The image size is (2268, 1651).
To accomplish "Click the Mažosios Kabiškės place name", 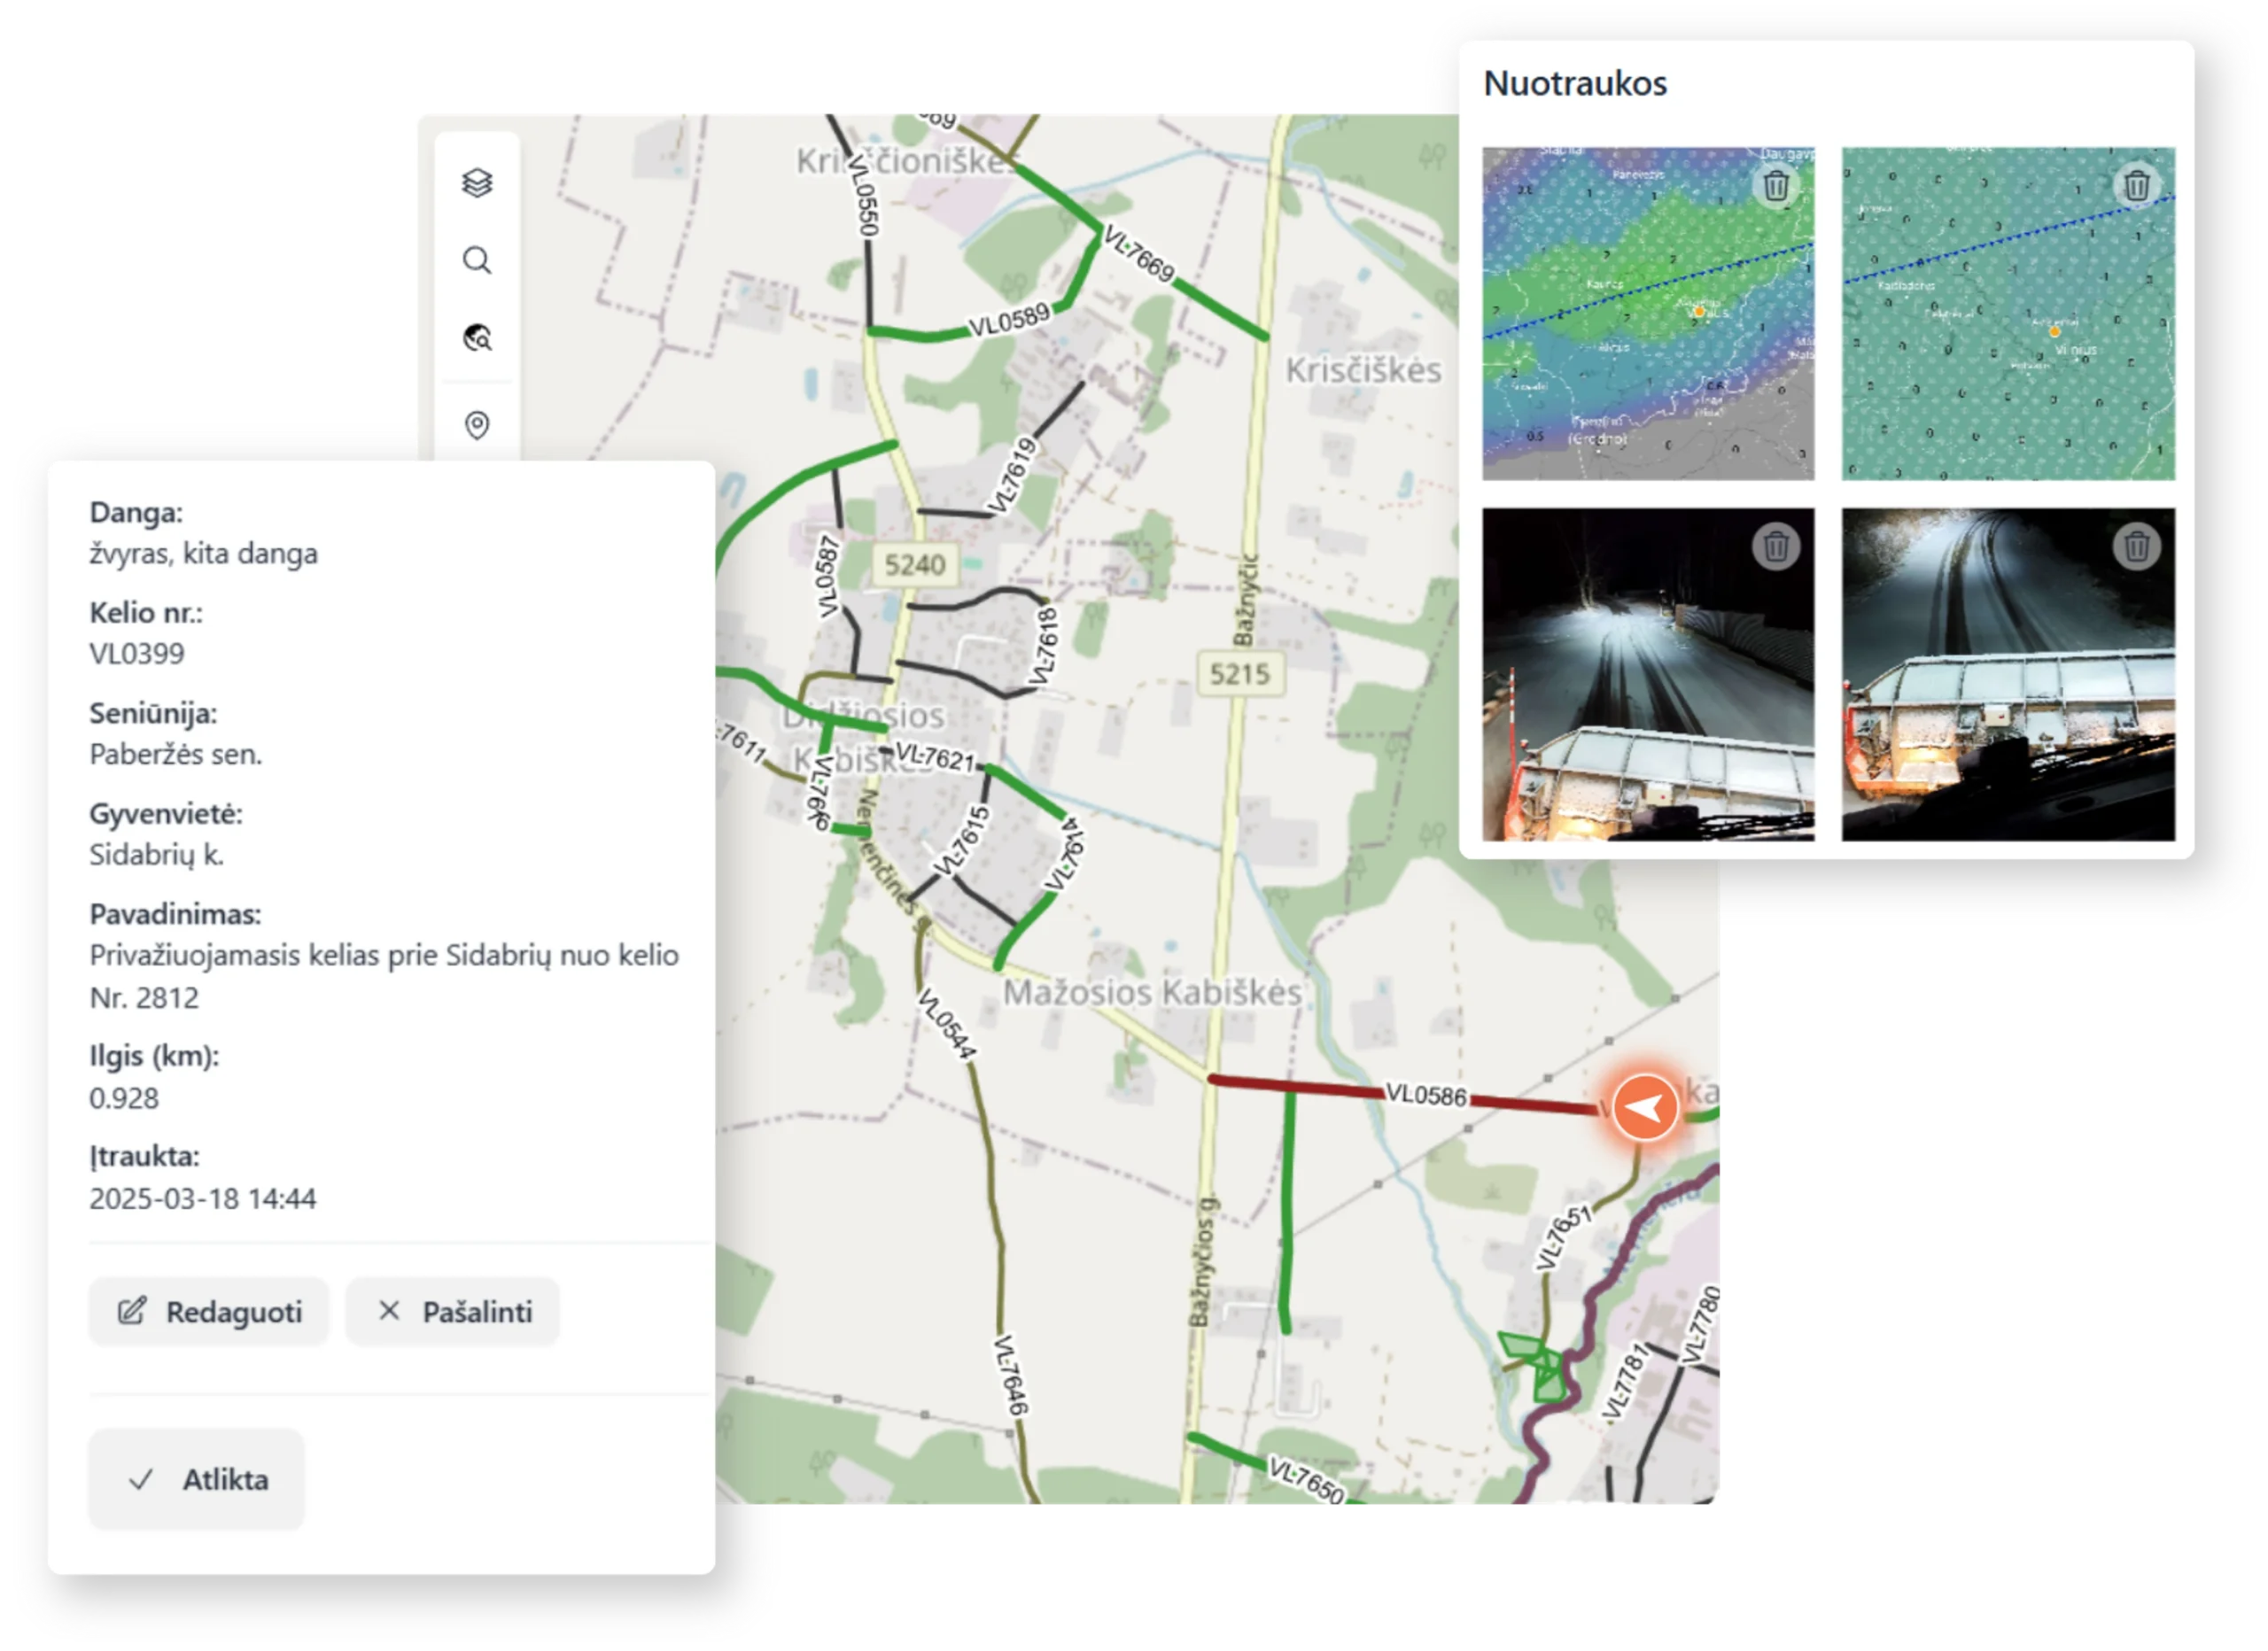I will (x=1152, y=992).
